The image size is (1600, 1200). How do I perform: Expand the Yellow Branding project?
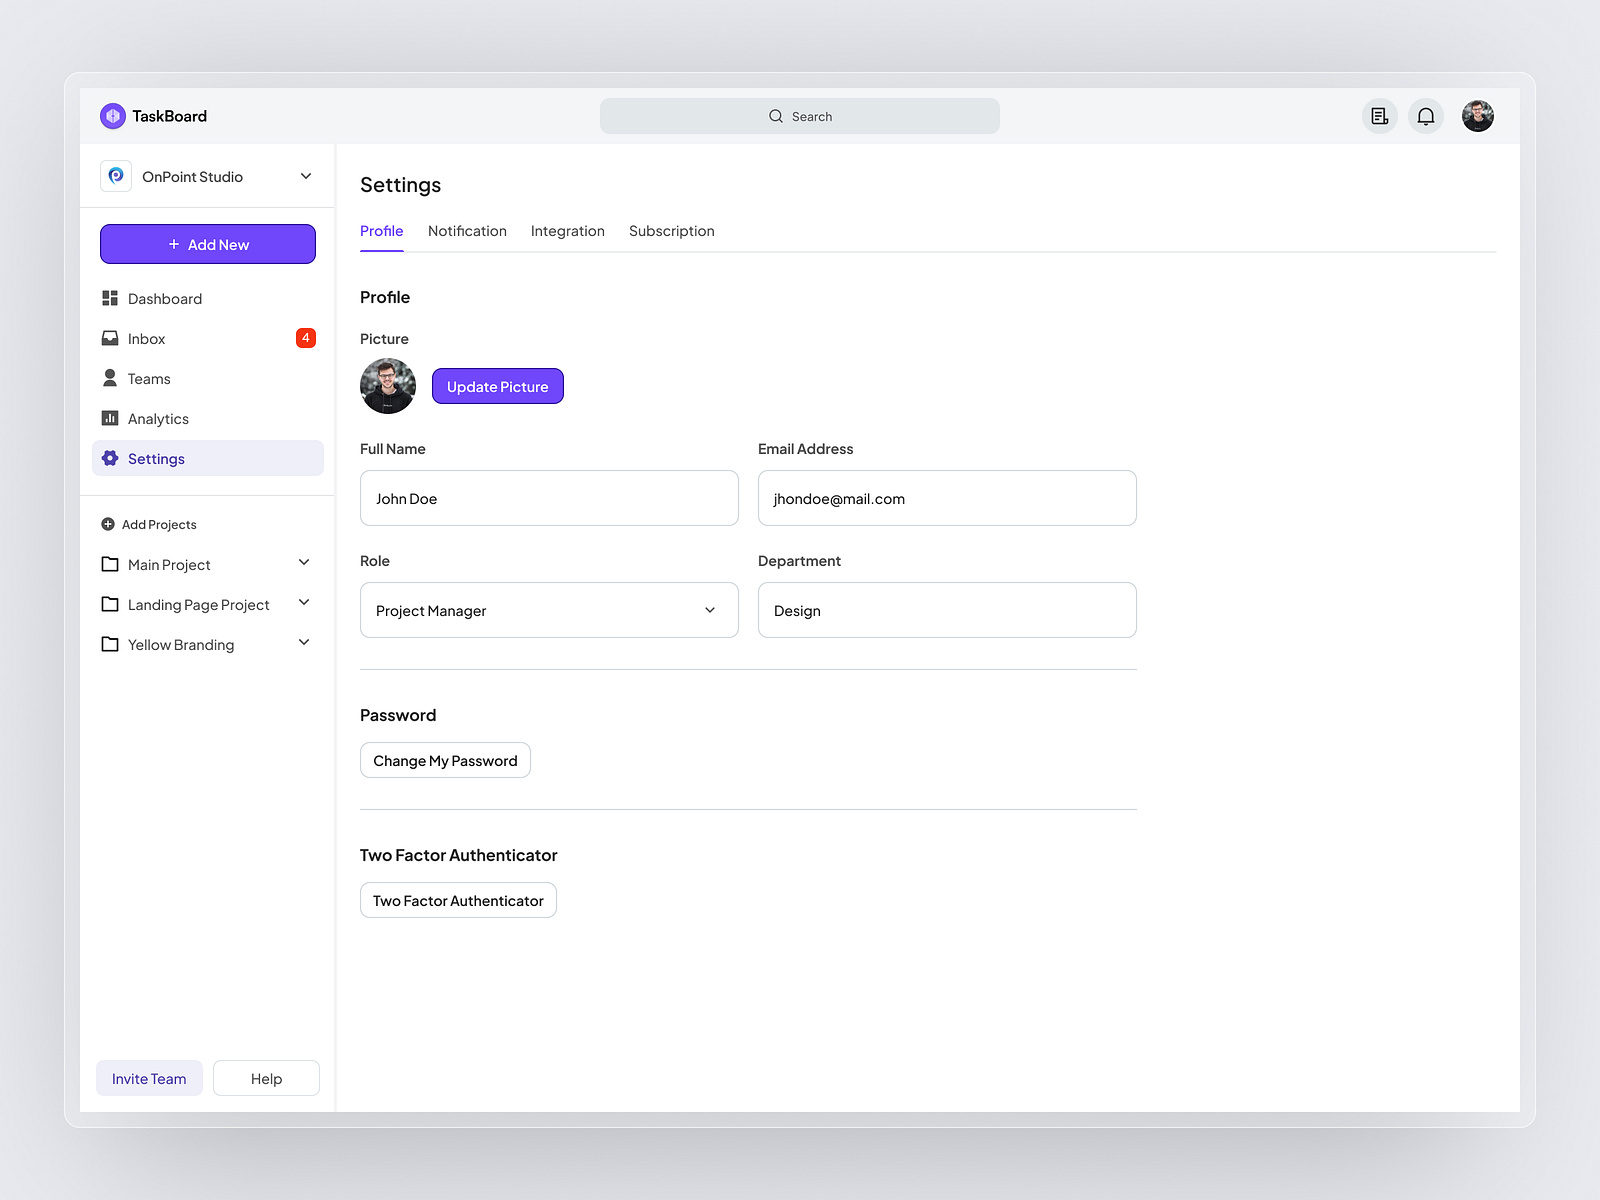point(303,643)
